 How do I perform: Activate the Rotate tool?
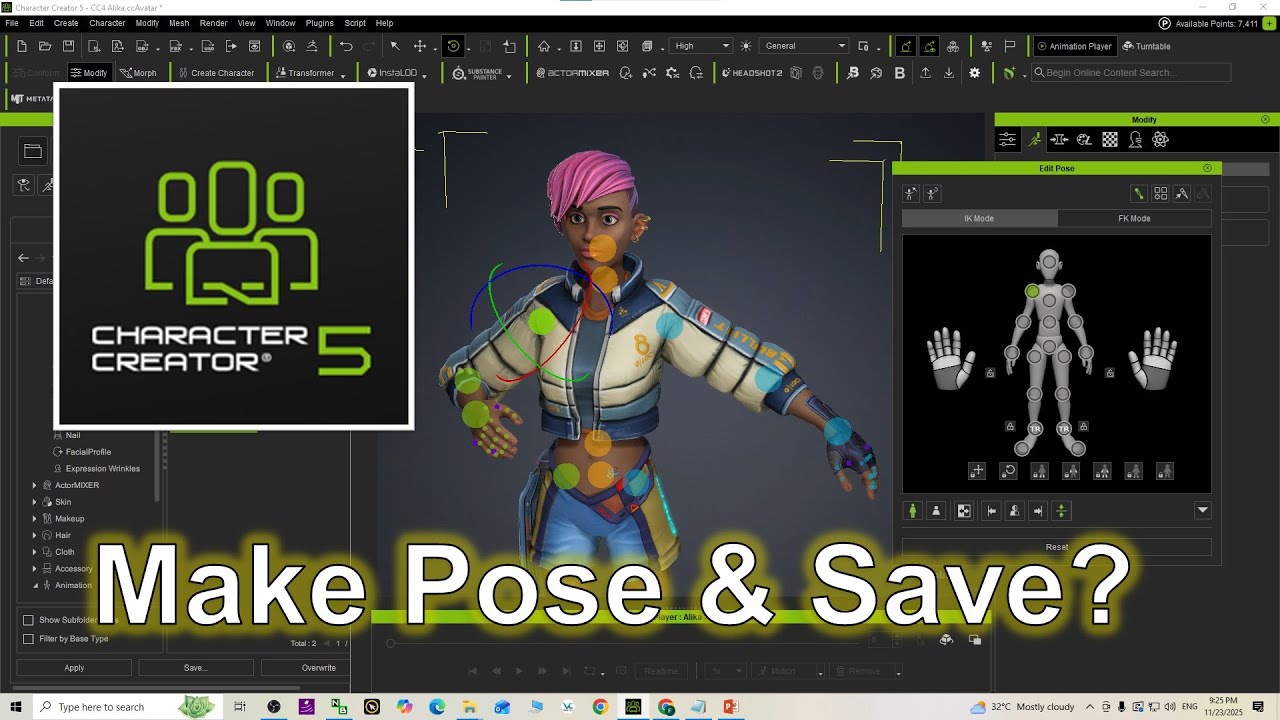[x=454, y=46]
